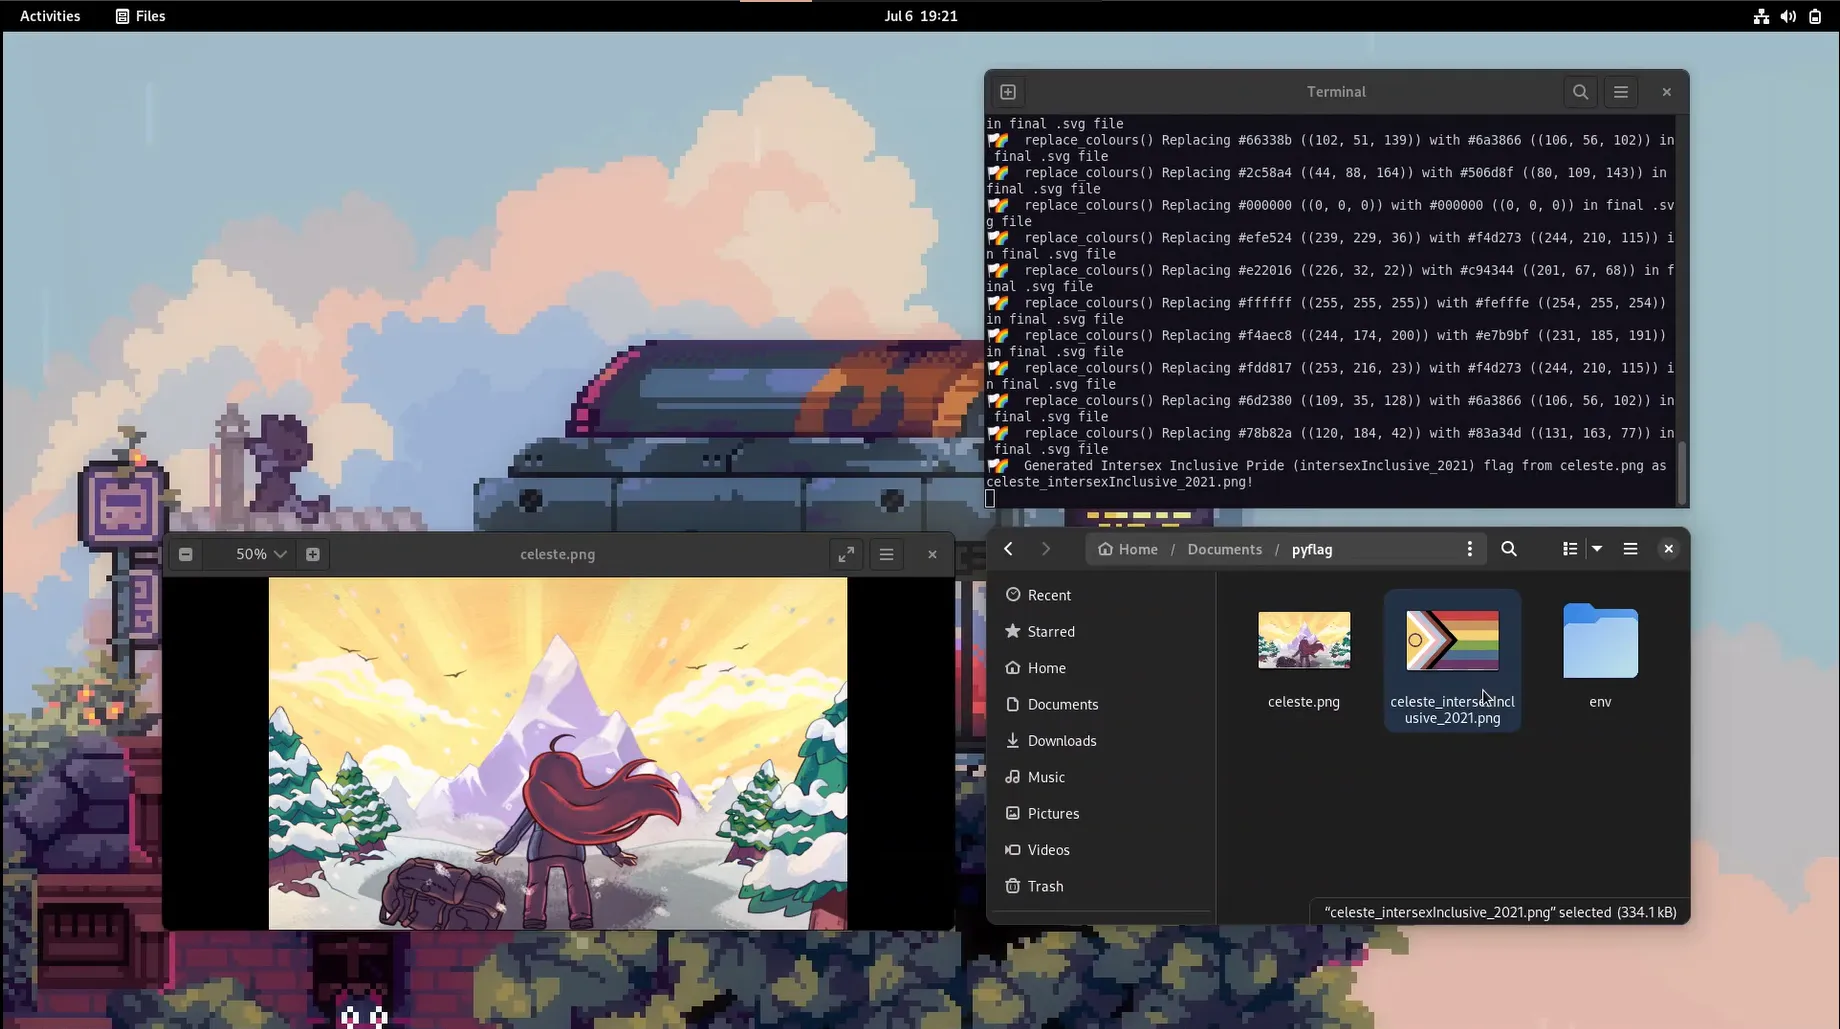This screenshot has width=1840, height=1029.
Task: Open the Files app menu in top bar
Action: pos(141,16)
